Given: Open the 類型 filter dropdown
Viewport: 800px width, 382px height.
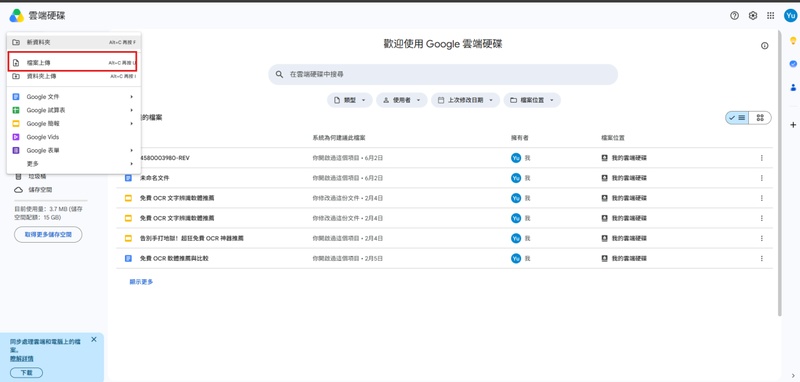Looking at the screenshot, I should [349, 100].
